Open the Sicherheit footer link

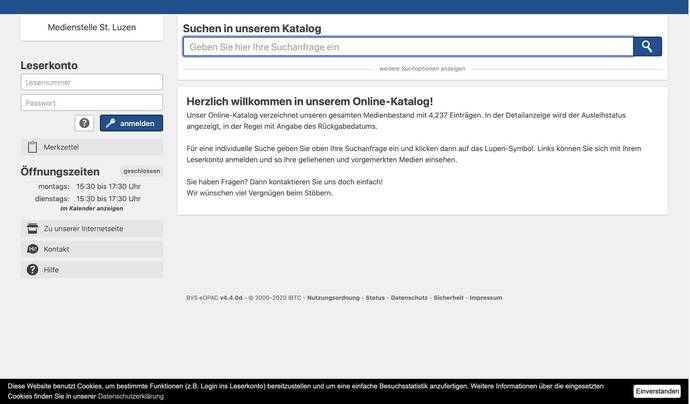448,298
